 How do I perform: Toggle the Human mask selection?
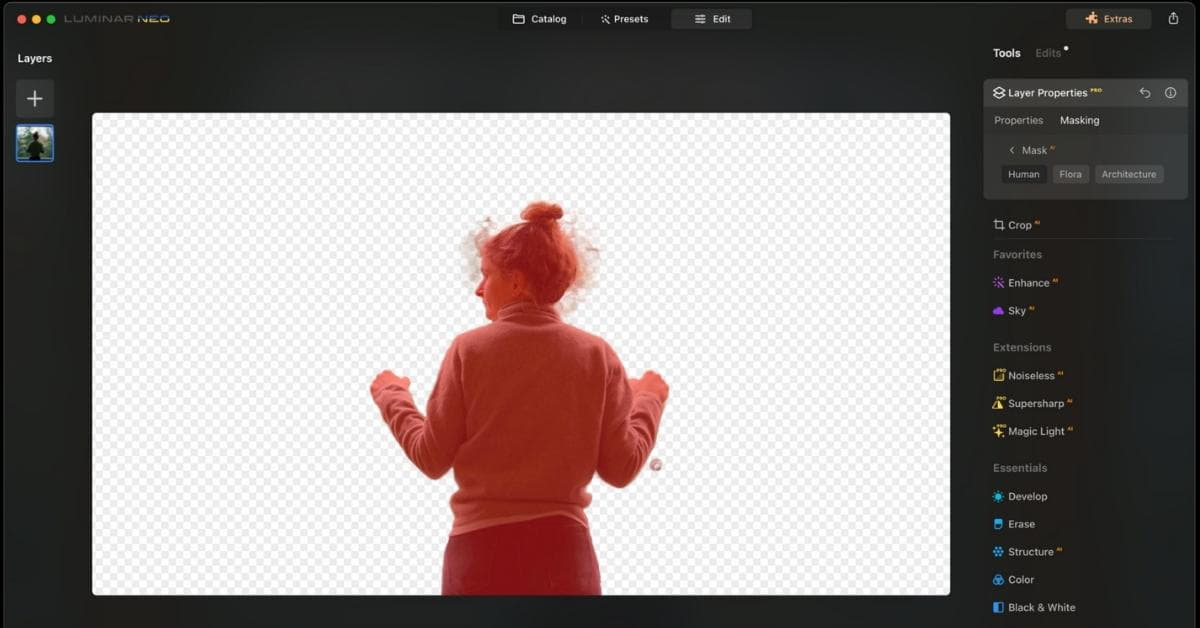coord(1023,173)
